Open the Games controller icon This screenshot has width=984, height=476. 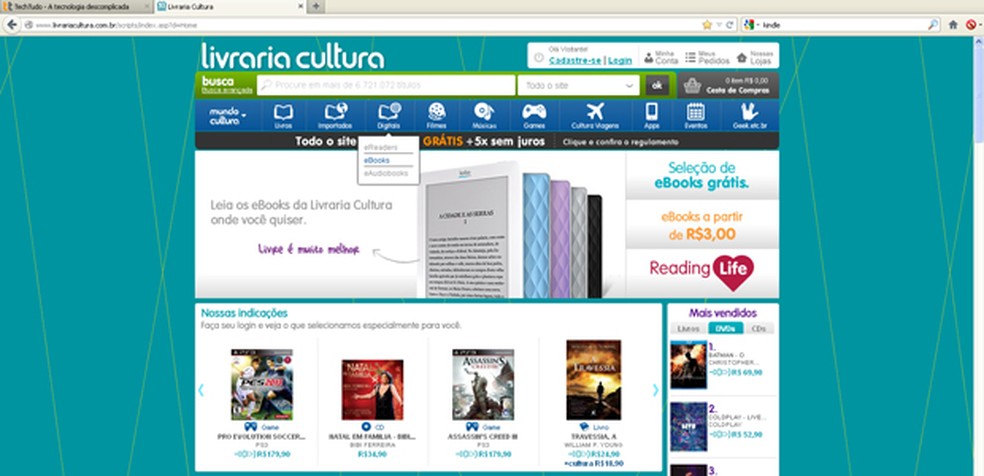point(534,112)
